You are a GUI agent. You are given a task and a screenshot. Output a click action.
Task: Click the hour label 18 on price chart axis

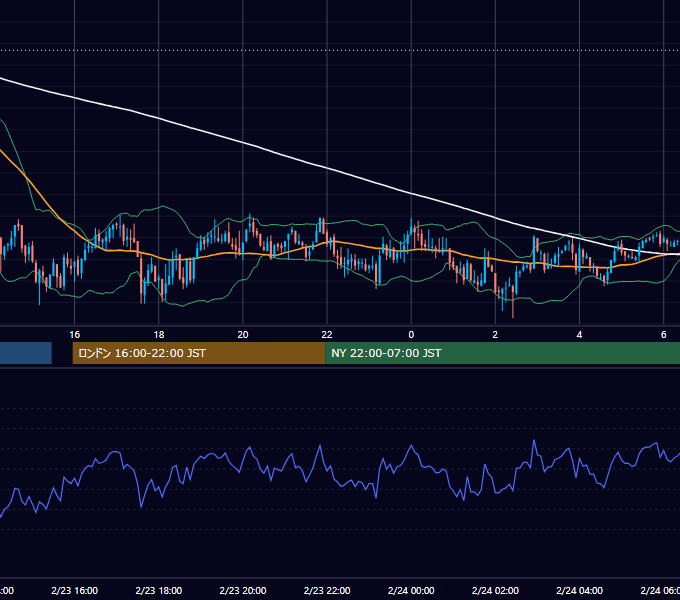click(x=159, y=335)
